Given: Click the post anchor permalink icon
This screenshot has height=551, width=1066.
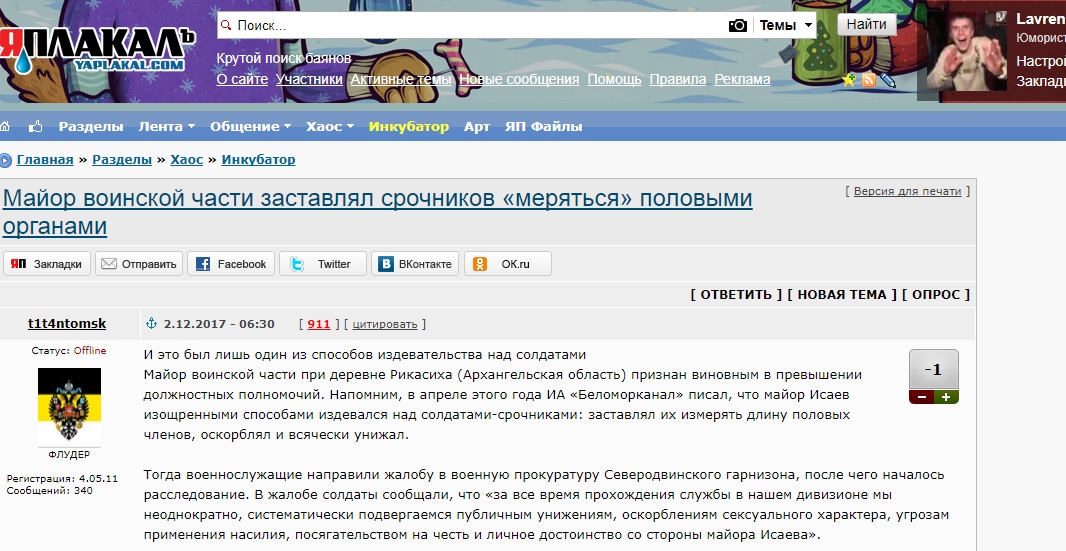Looking at the screenshot, I should tap(152, 324).
